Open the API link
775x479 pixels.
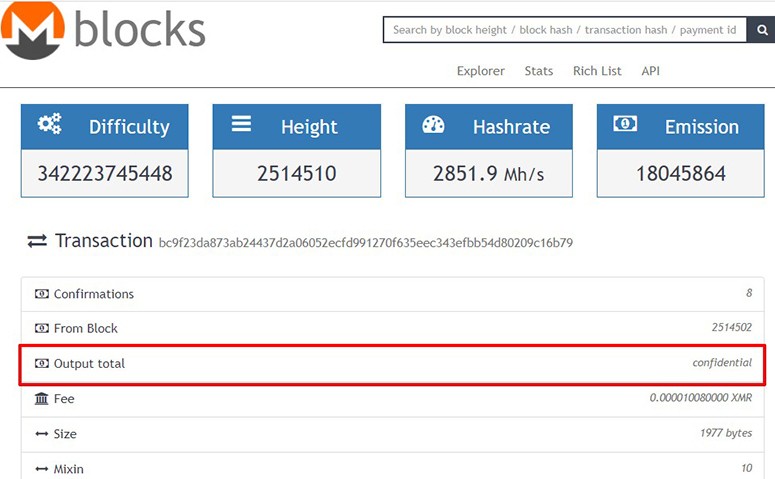(650, 71)
